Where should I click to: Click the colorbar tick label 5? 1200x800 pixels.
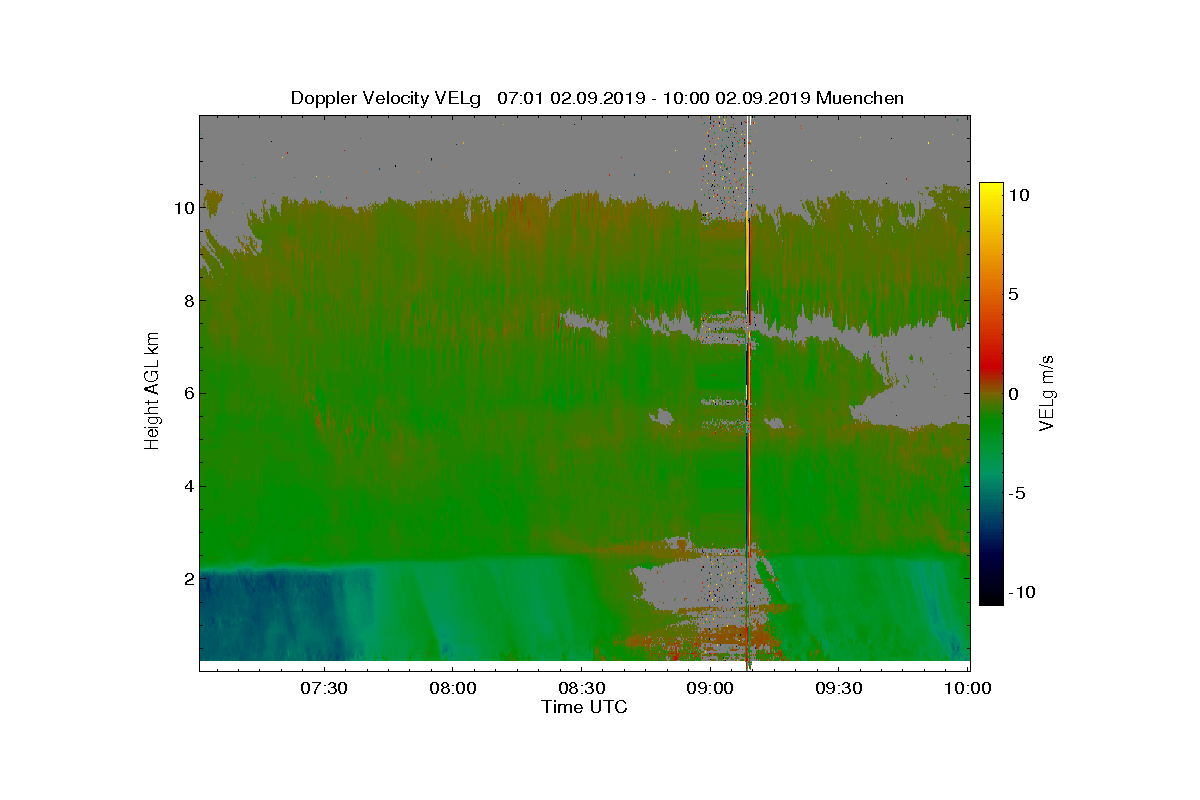point(1012,294)
